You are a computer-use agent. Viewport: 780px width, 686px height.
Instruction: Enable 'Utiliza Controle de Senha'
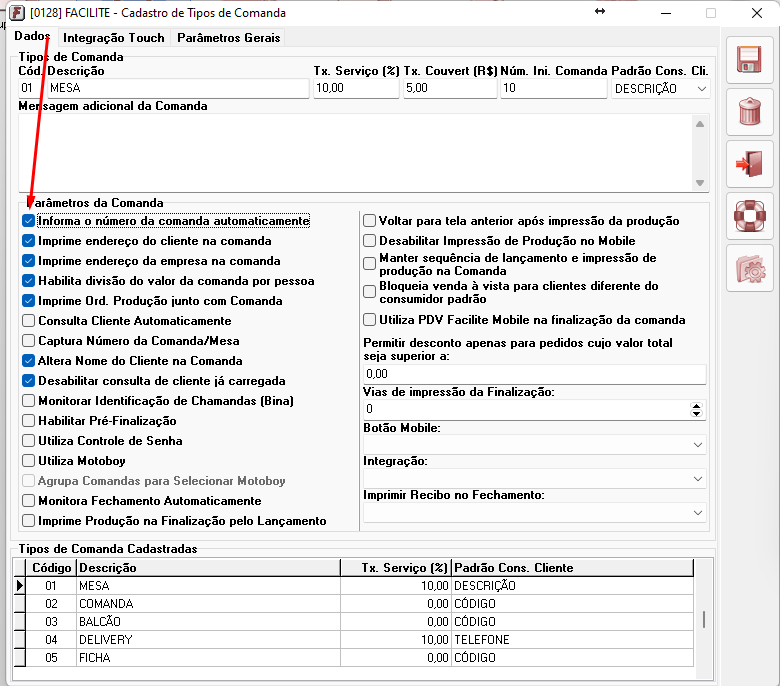point(28,441)
